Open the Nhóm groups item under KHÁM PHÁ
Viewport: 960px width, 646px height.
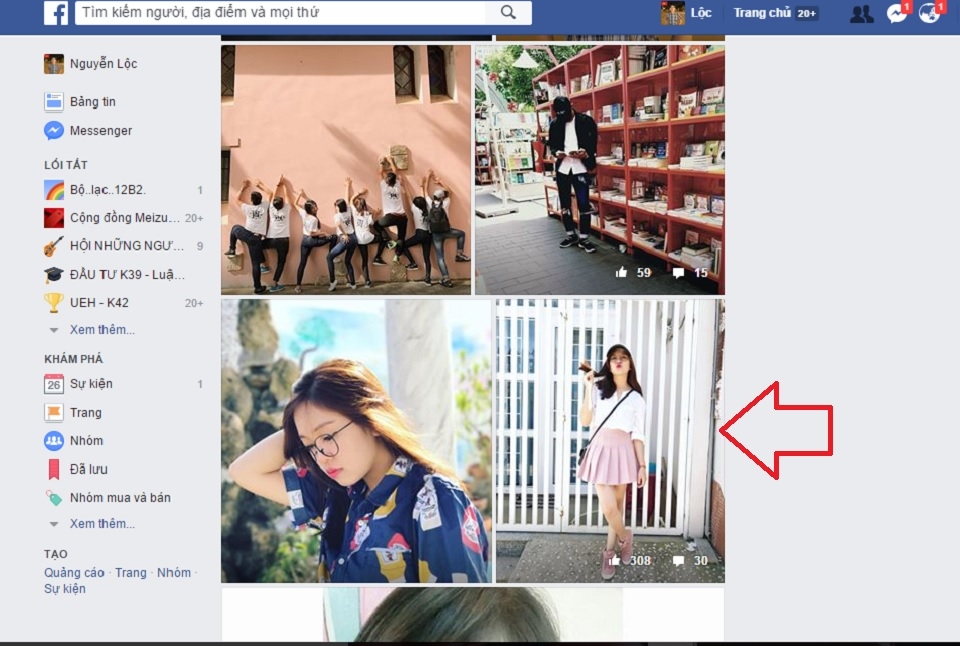[x=86, y=441]
